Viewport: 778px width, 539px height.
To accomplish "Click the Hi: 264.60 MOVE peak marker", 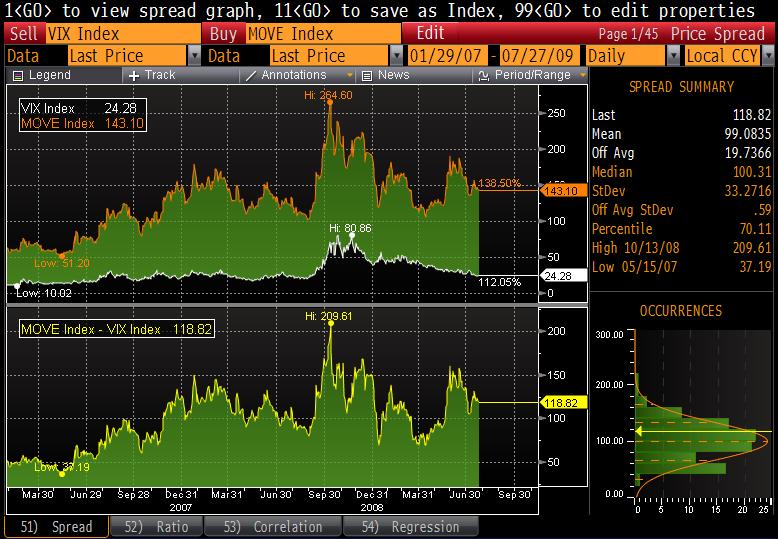I will [330, 102].
